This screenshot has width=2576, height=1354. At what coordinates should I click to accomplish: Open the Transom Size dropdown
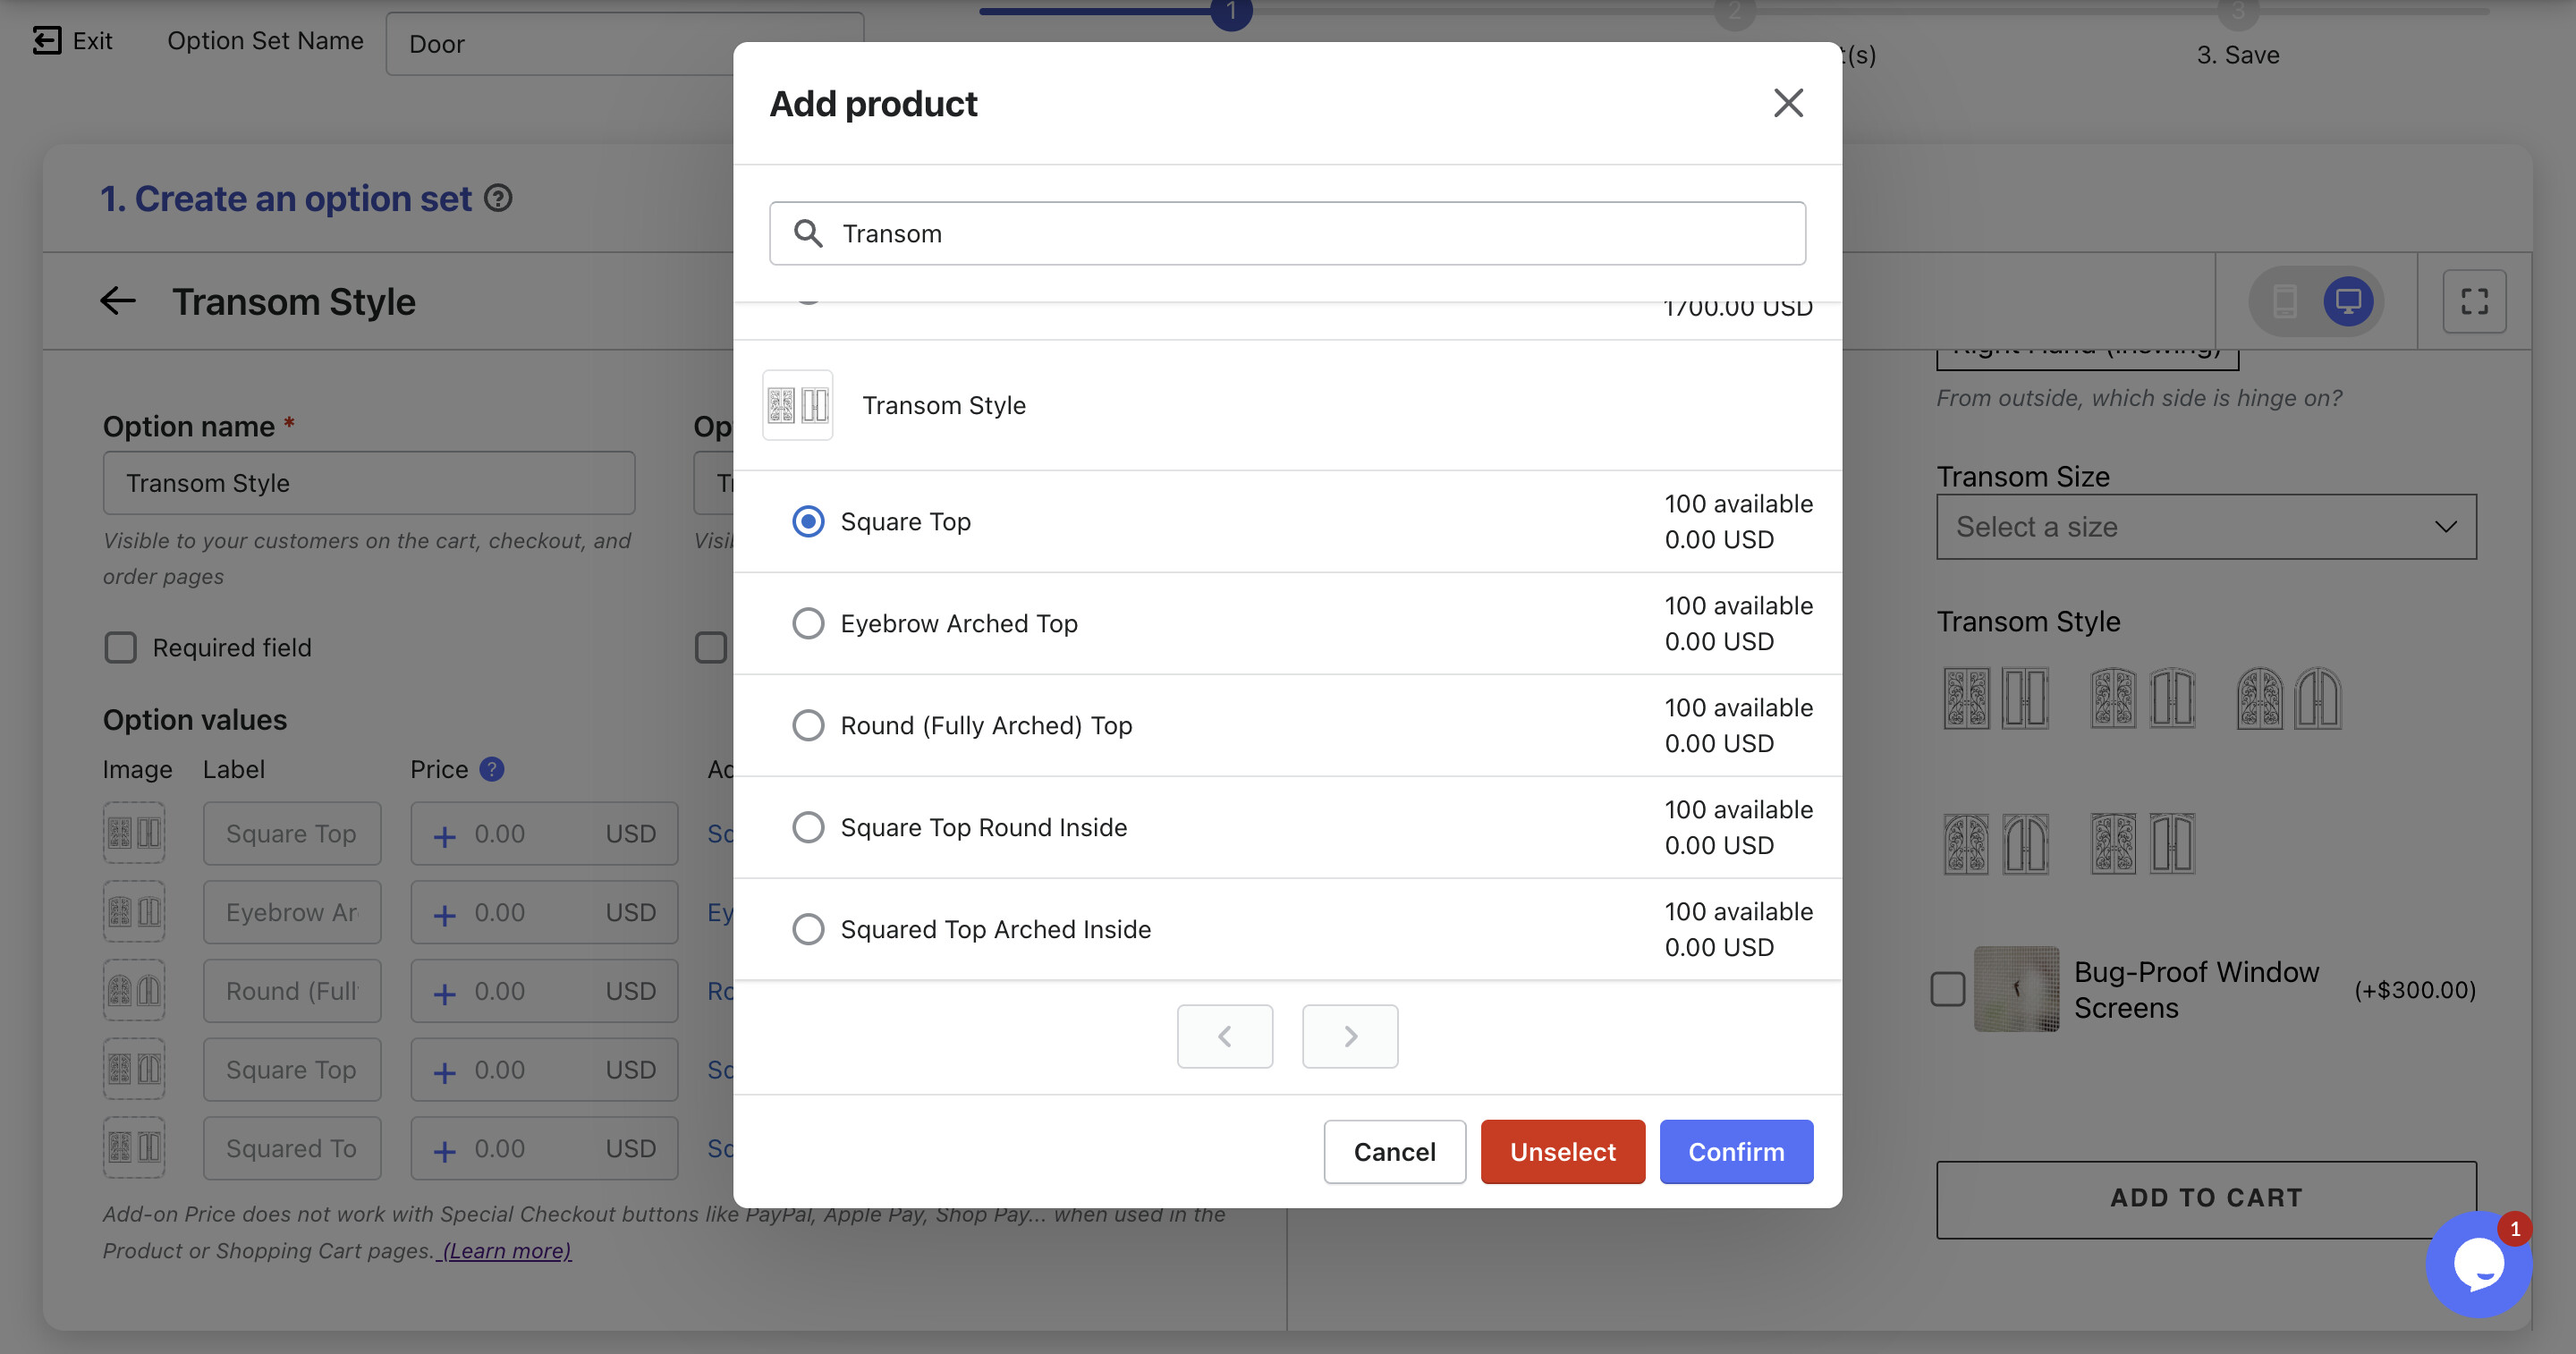2206,527
